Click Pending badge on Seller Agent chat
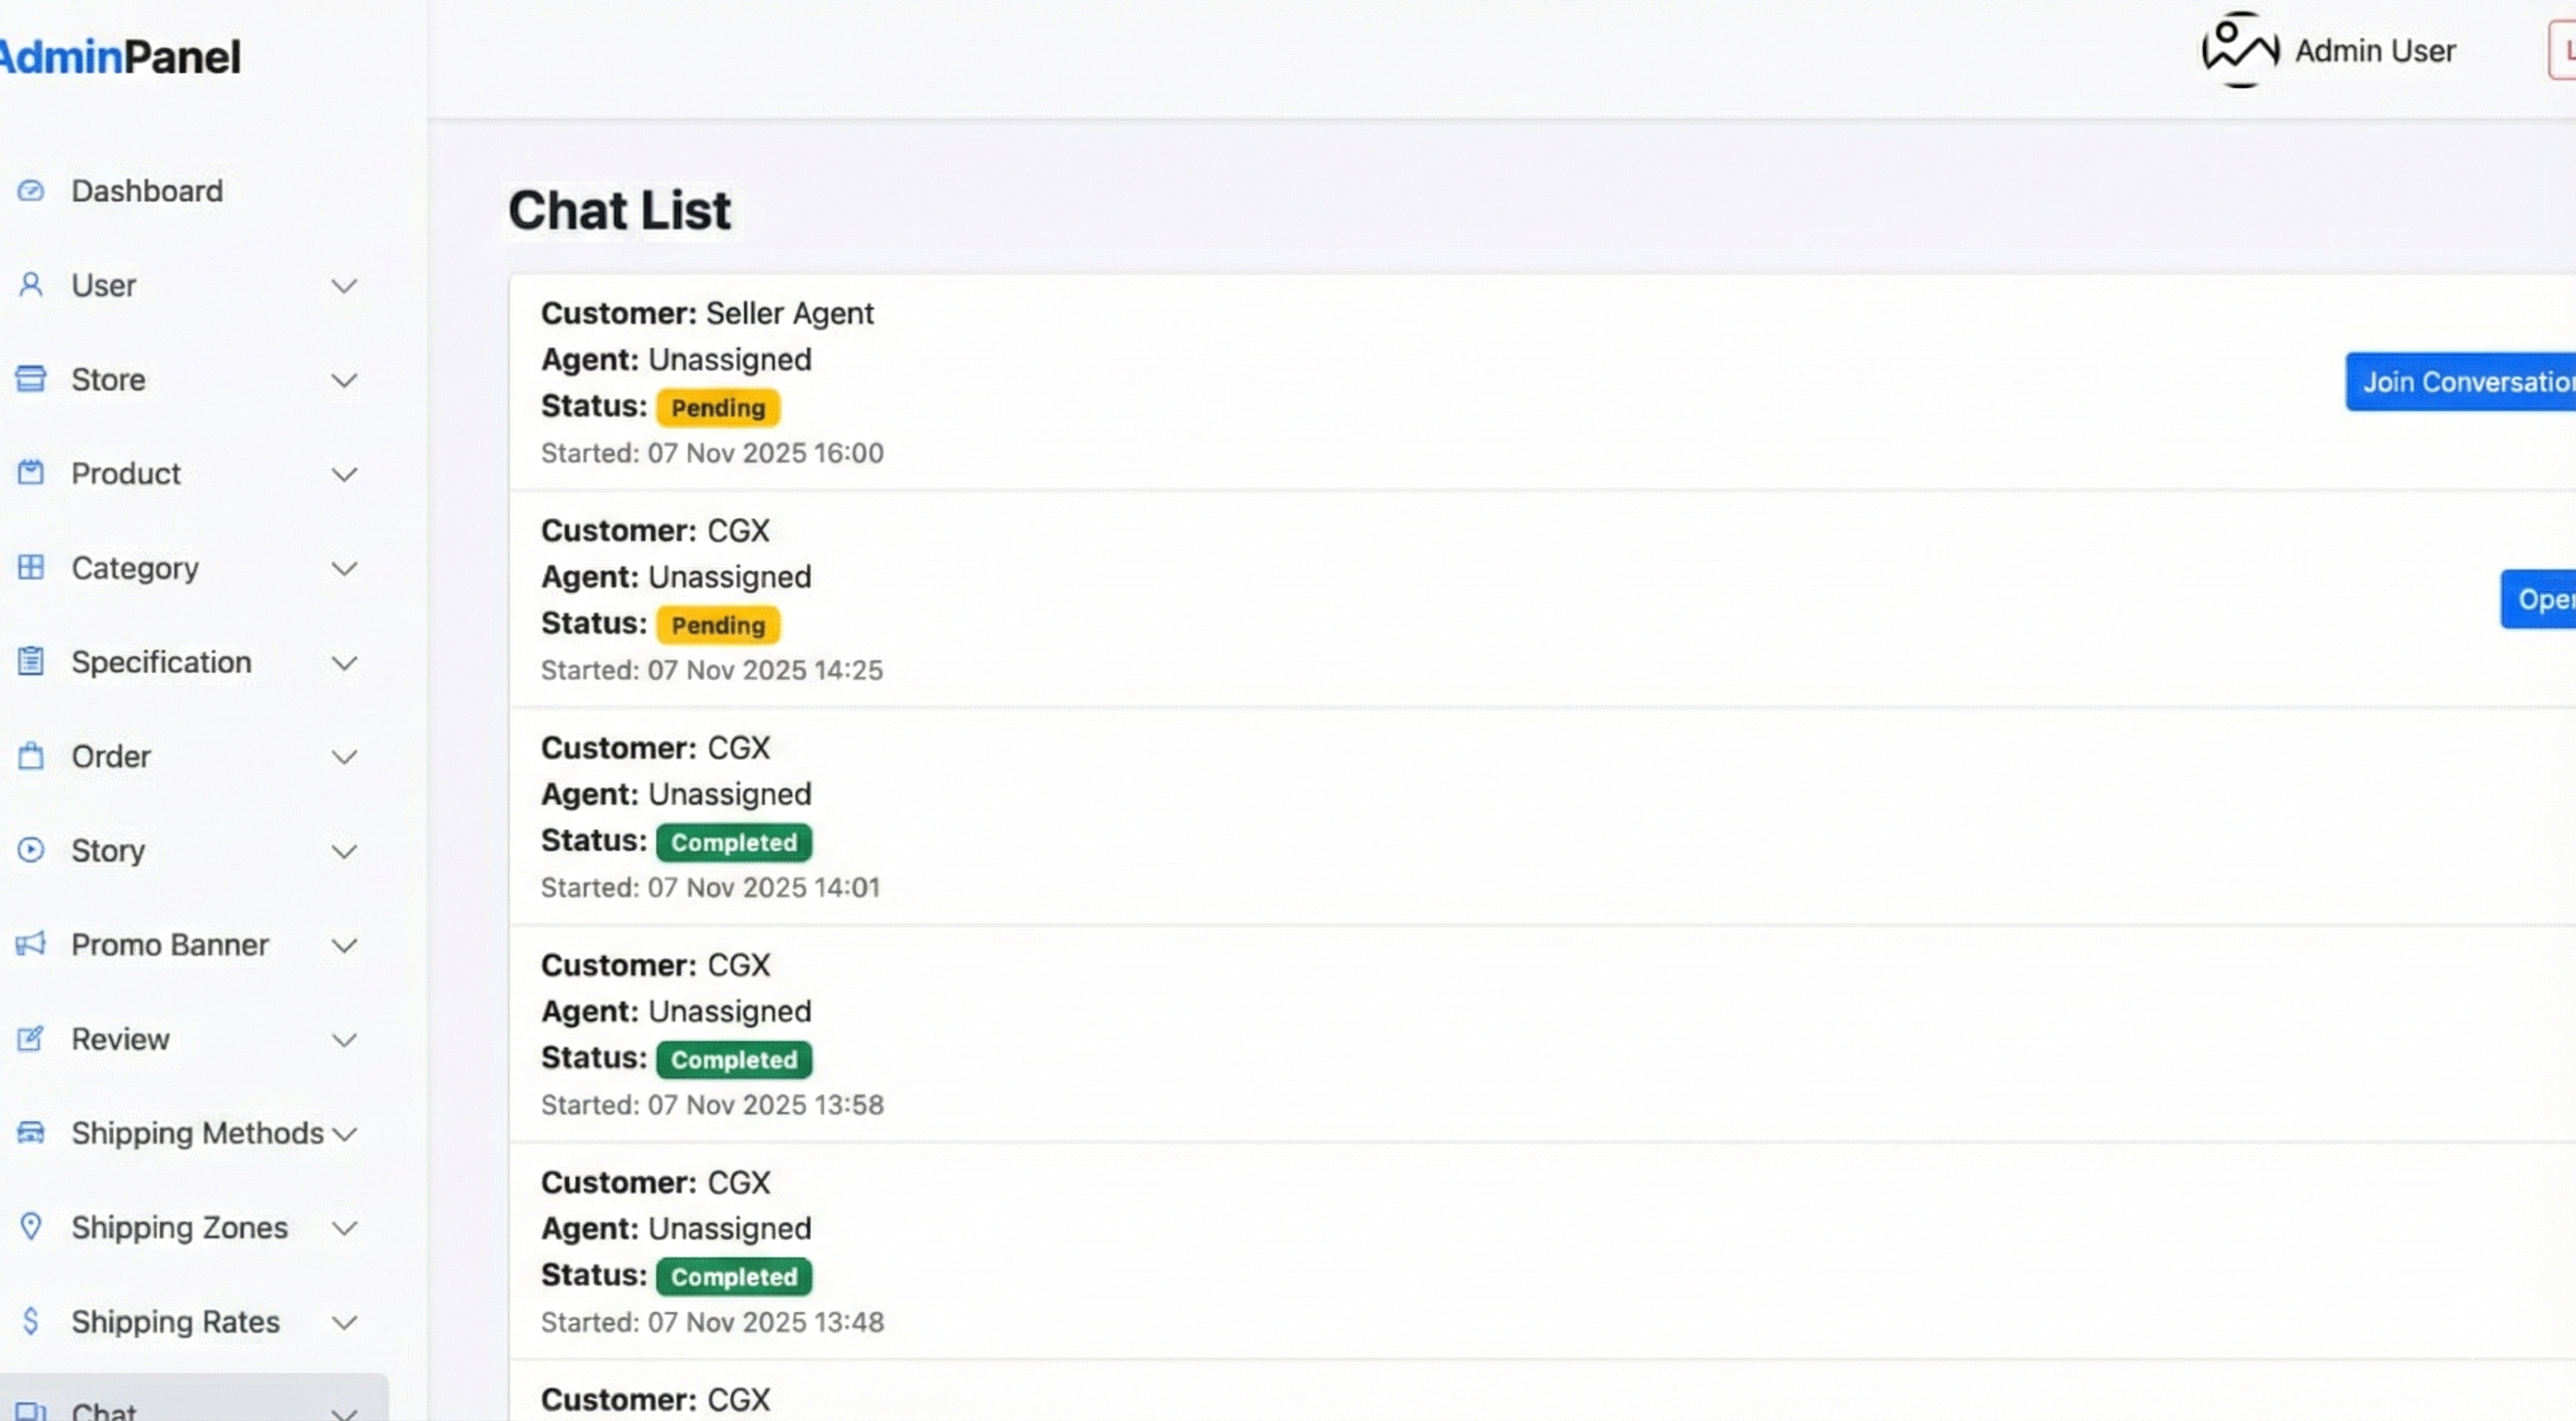Viewport: 2576px width, 1421px height. [x=718, y=407]
